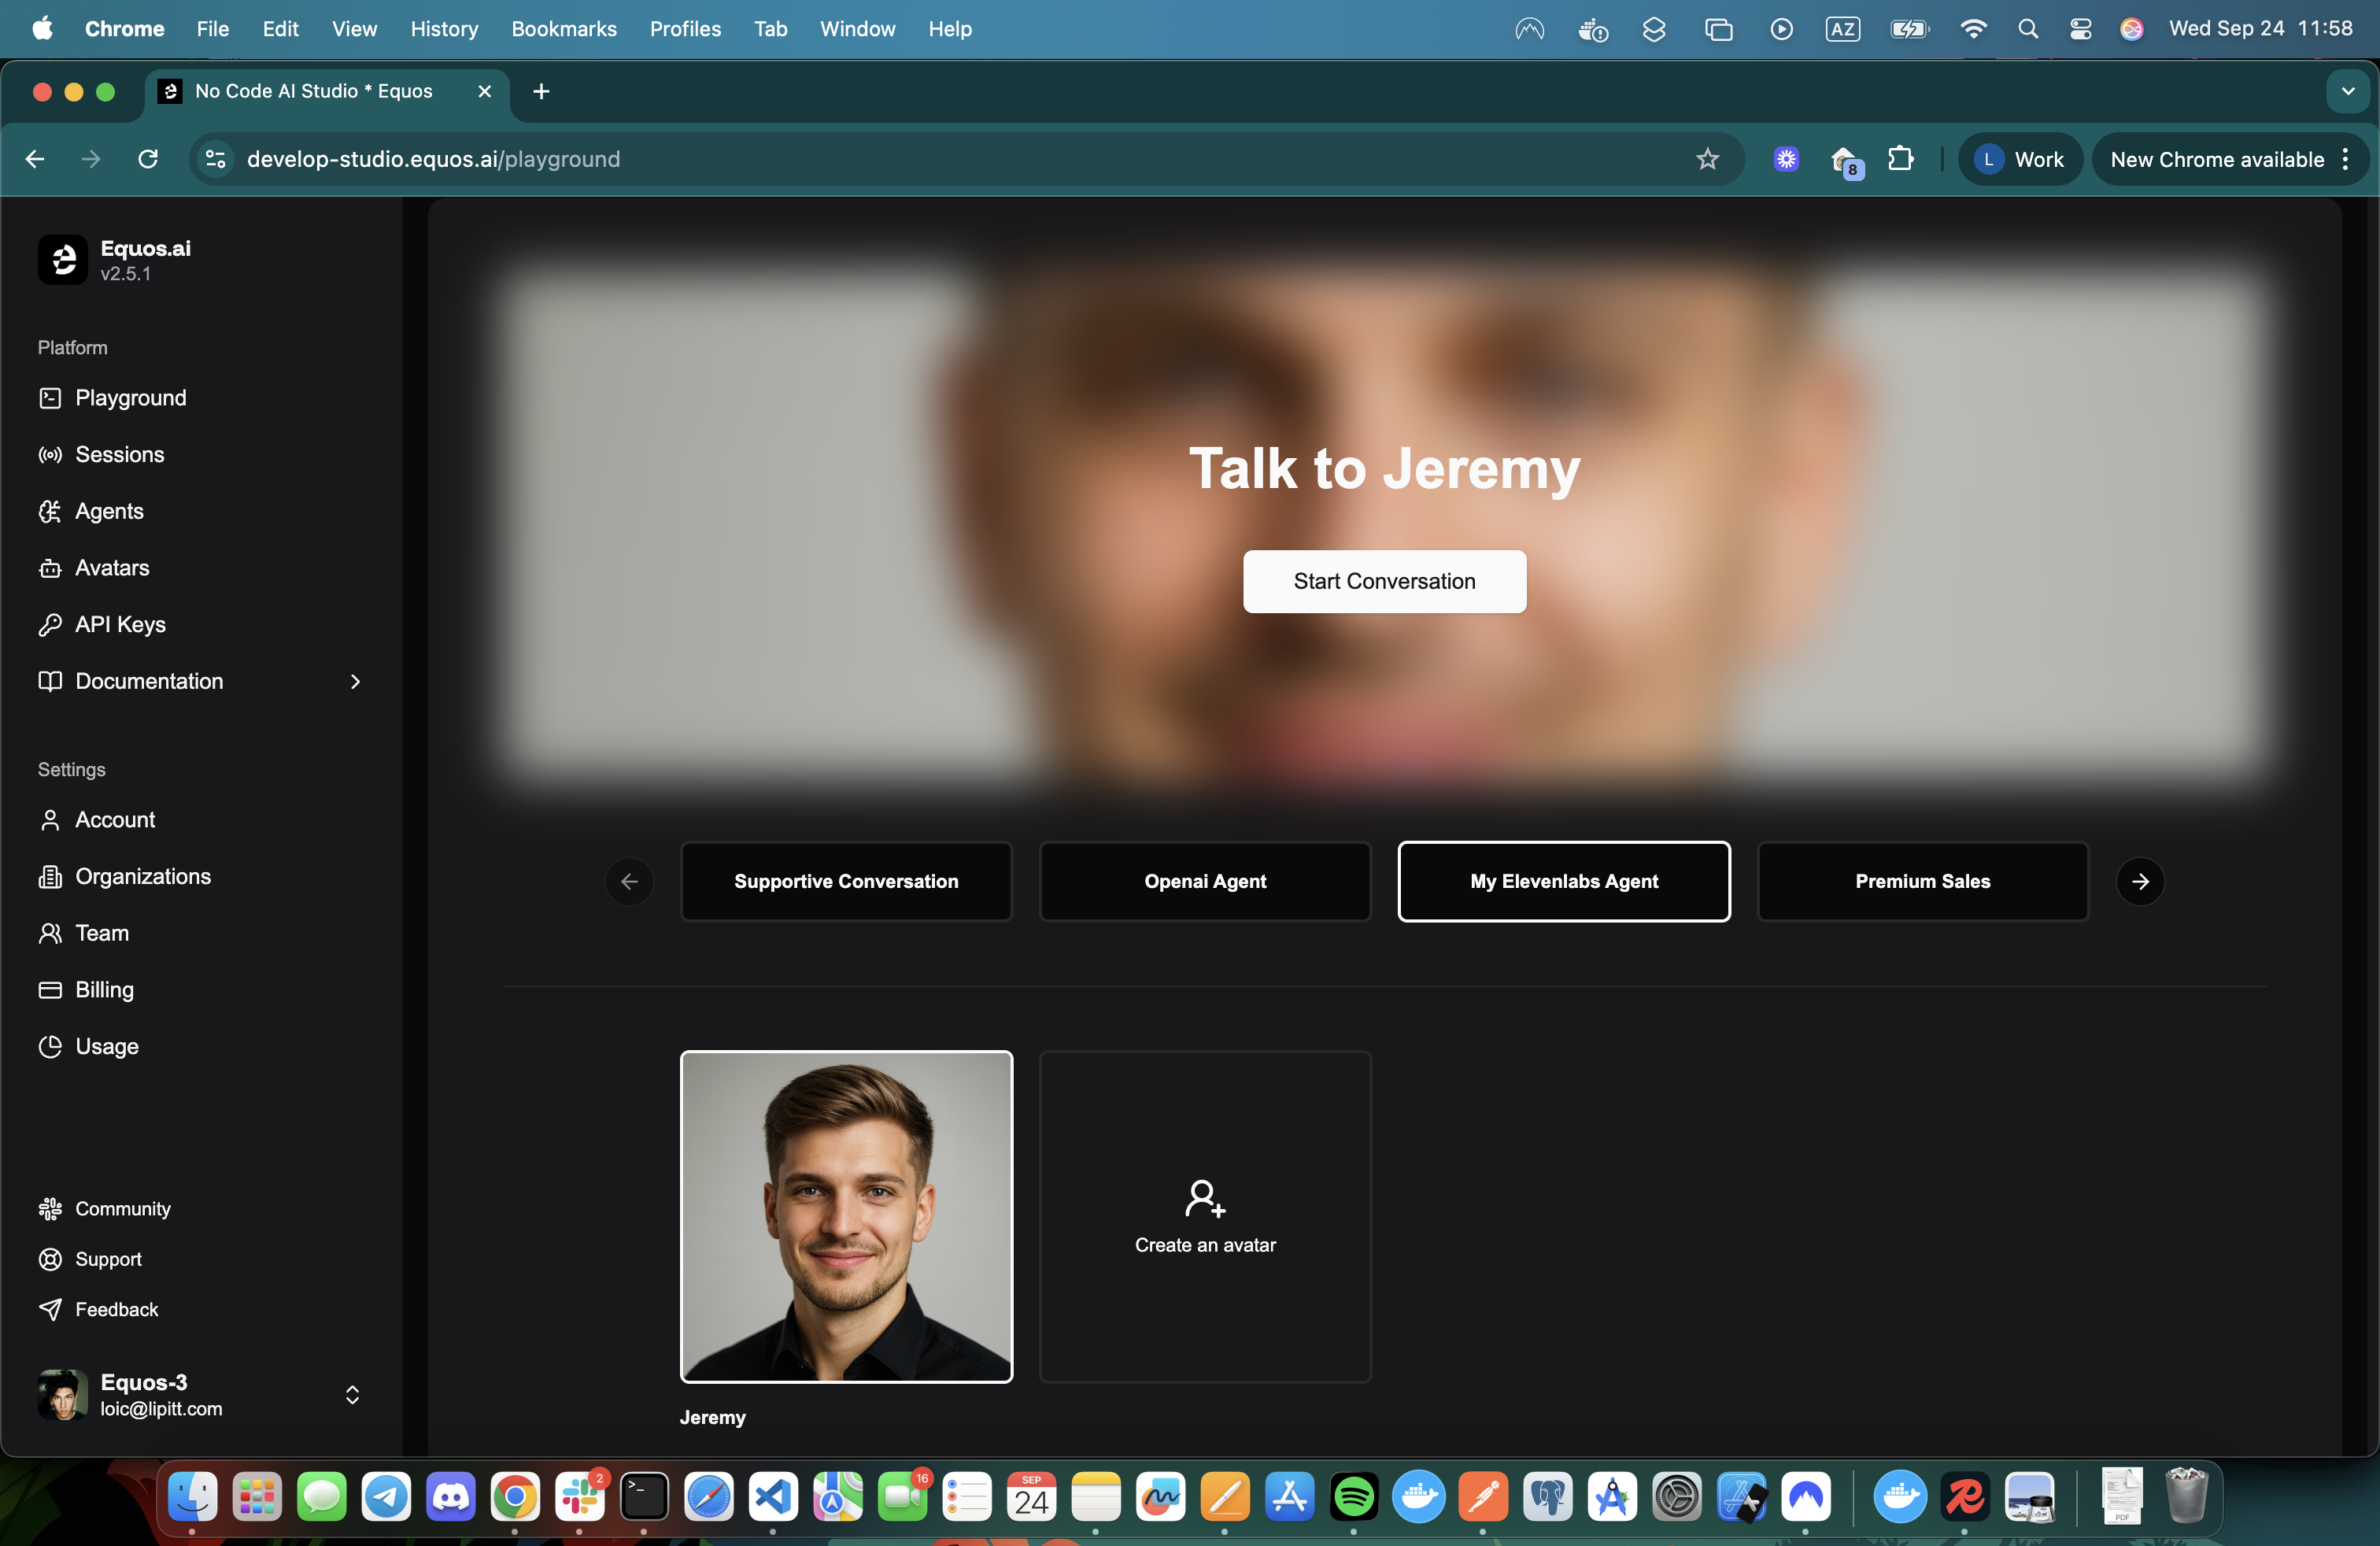Go to Sessions in the sidebar
This screenshot has height=1546, width=2380.
[119, 455]
